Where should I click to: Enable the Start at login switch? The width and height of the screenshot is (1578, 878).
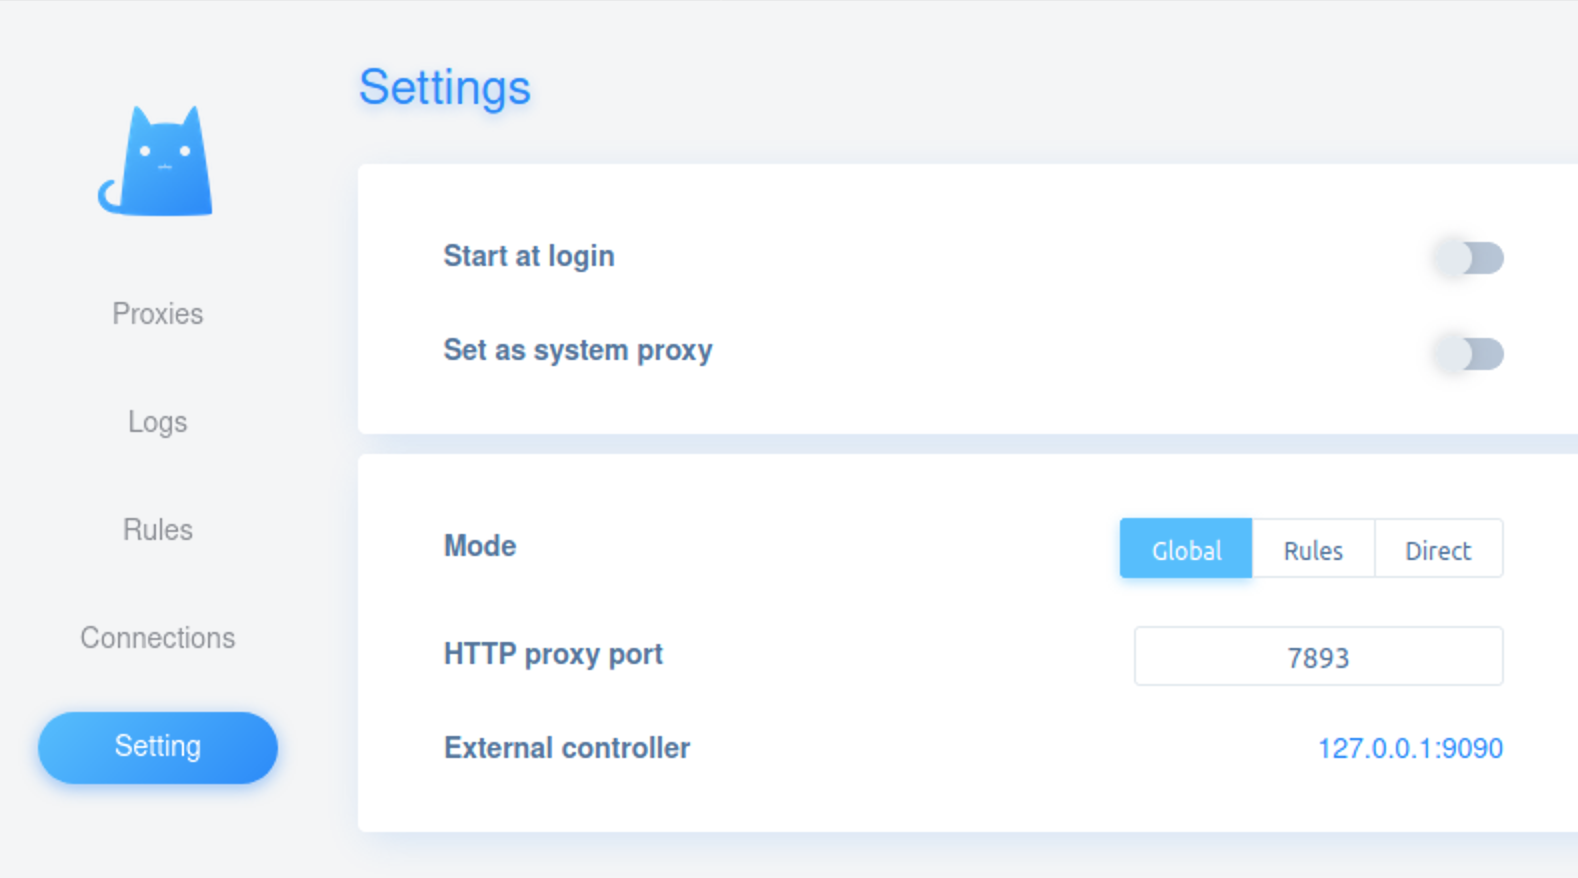(x=1468, y=258)
